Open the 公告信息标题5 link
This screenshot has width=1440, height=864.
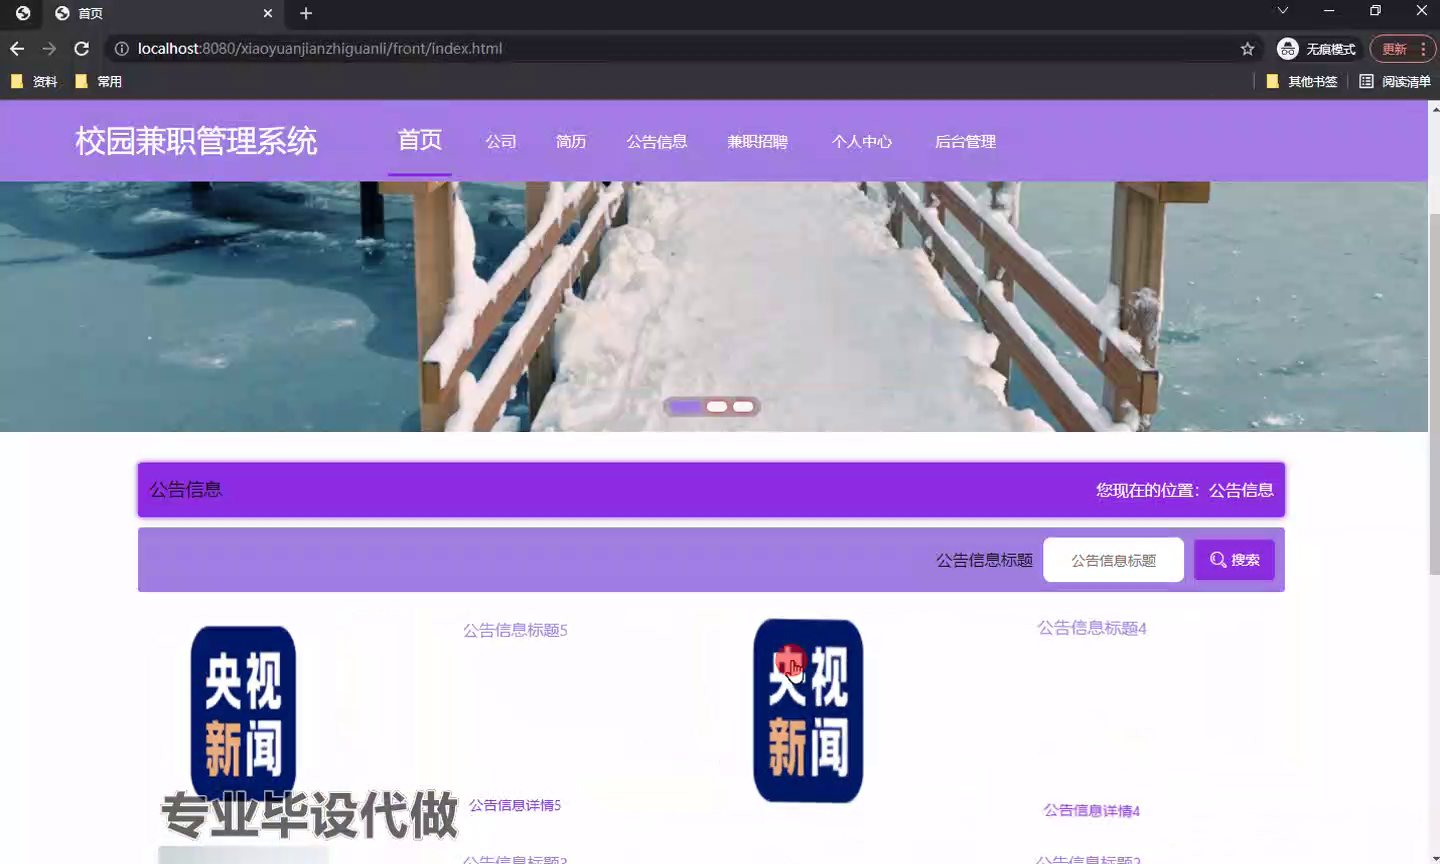click(x=515, y=630)
